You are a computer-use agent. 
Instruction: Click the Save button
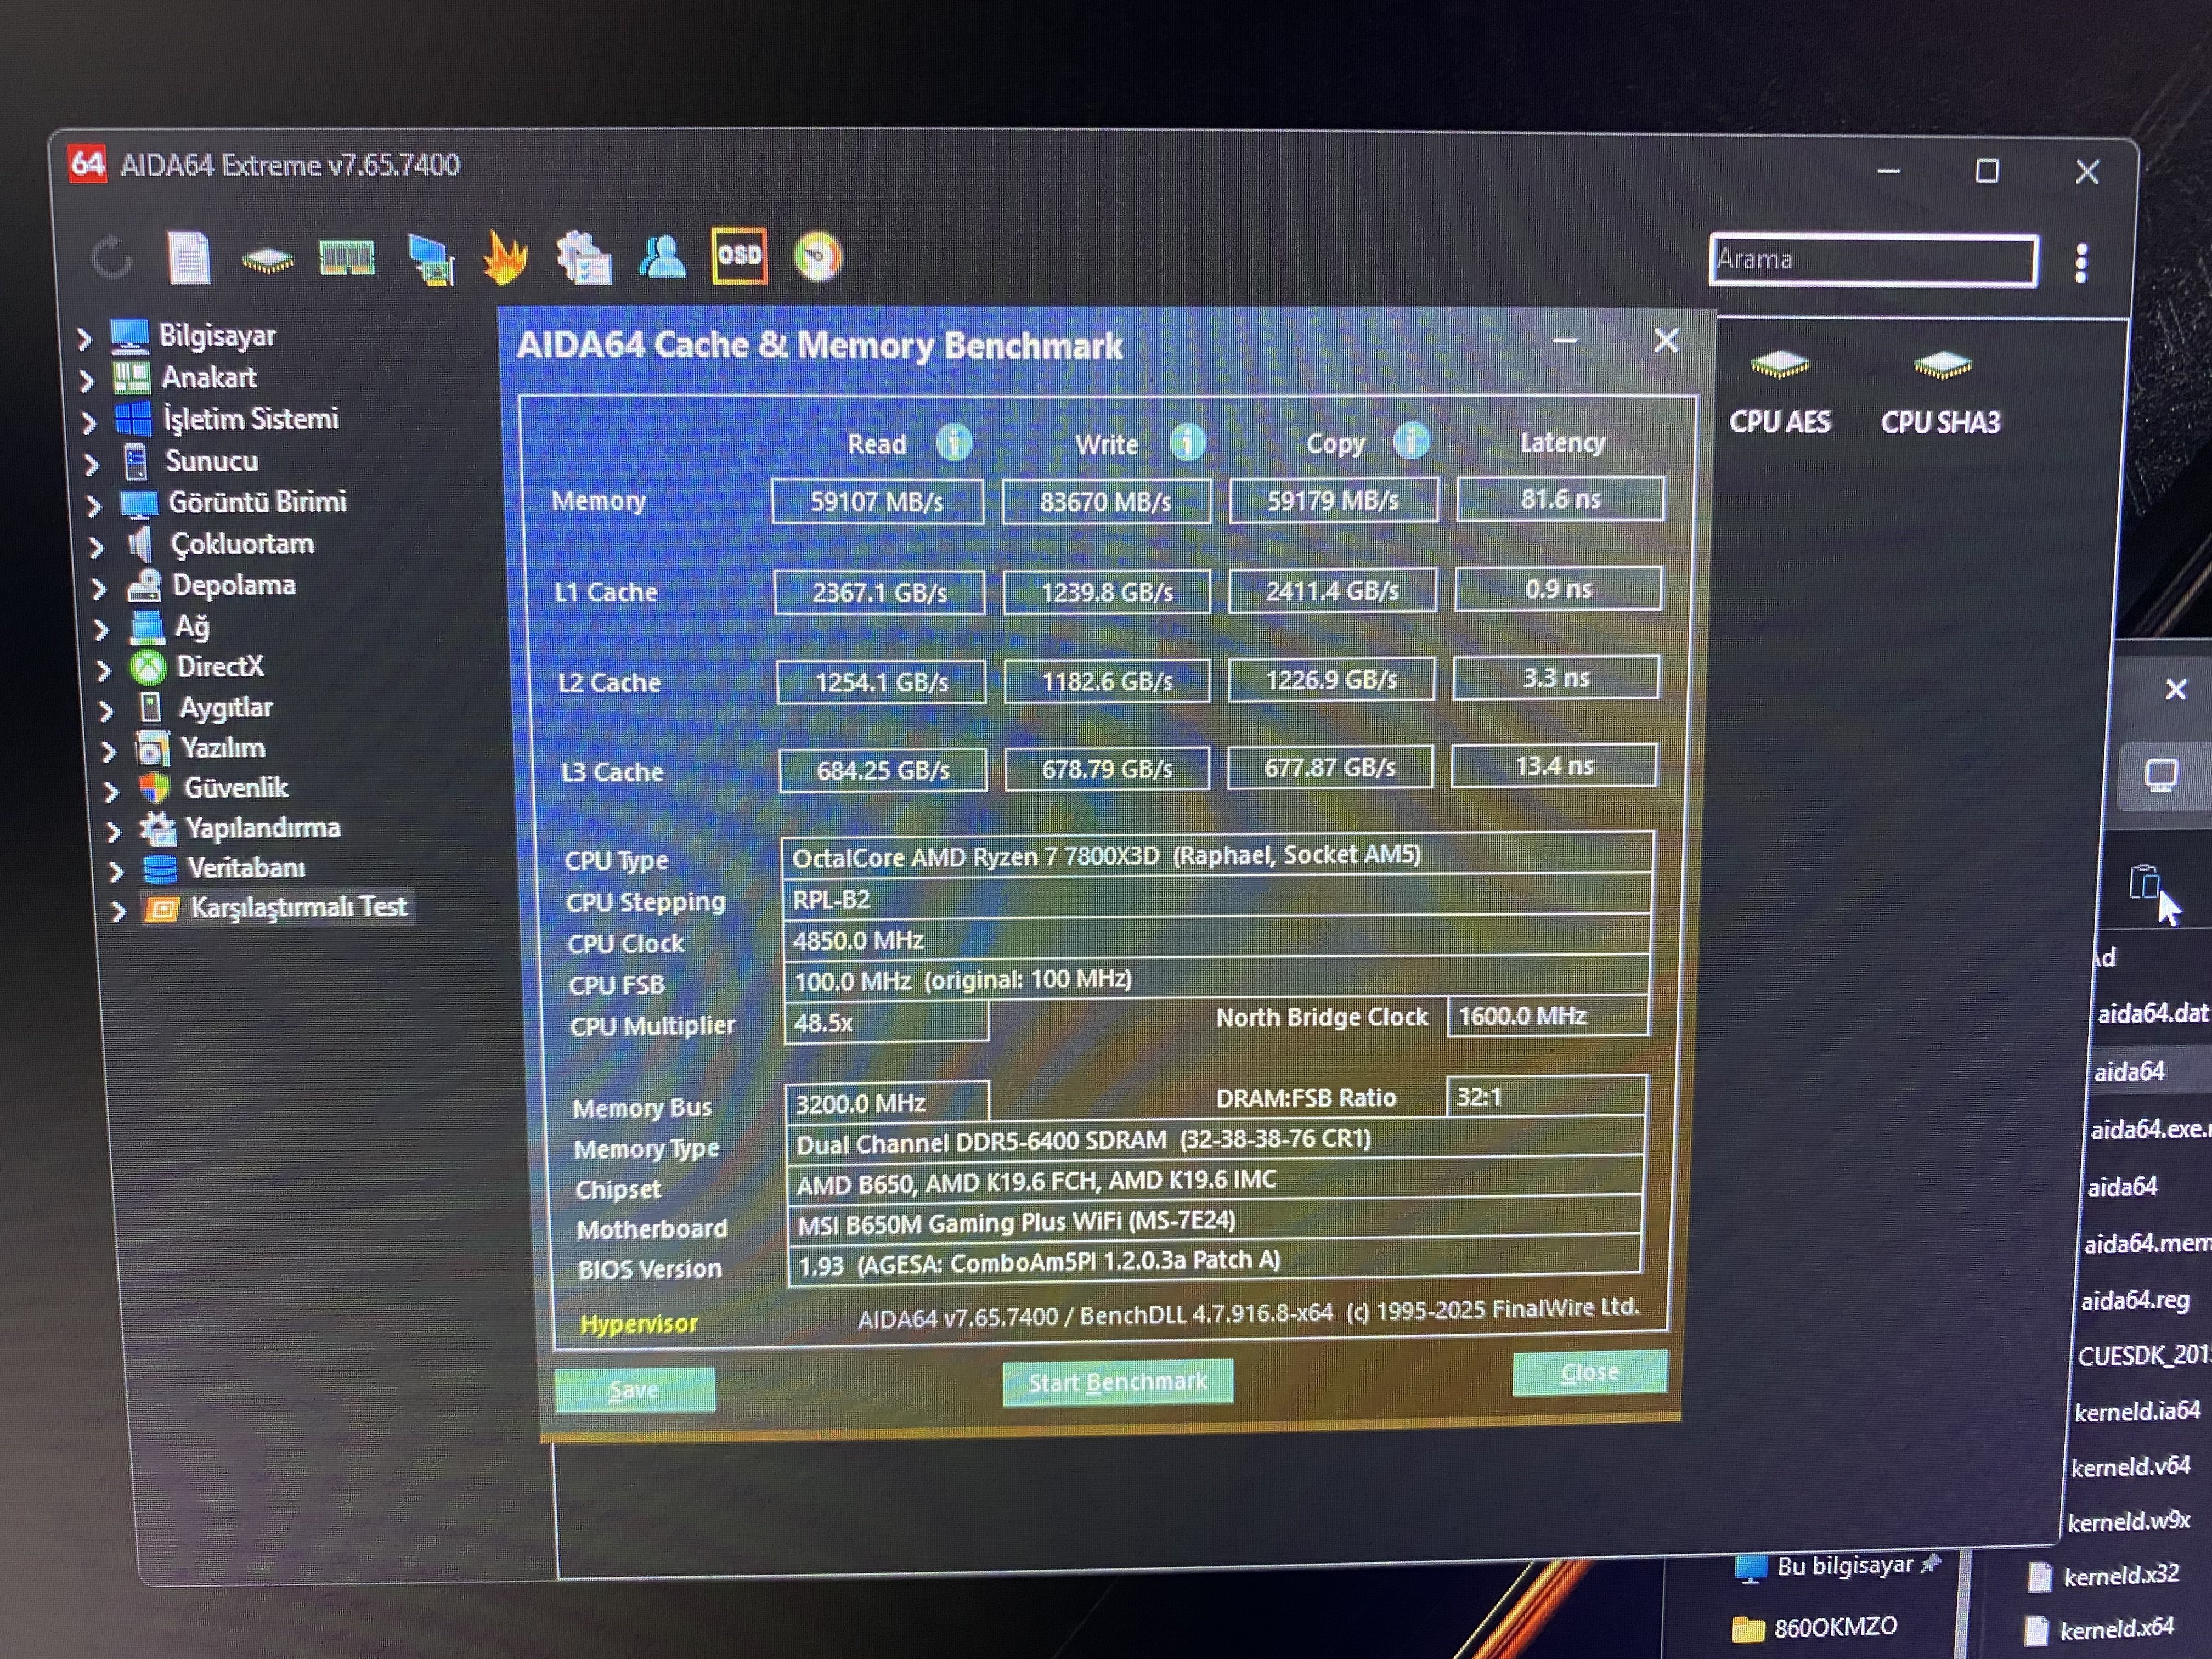coord(634,1390)
